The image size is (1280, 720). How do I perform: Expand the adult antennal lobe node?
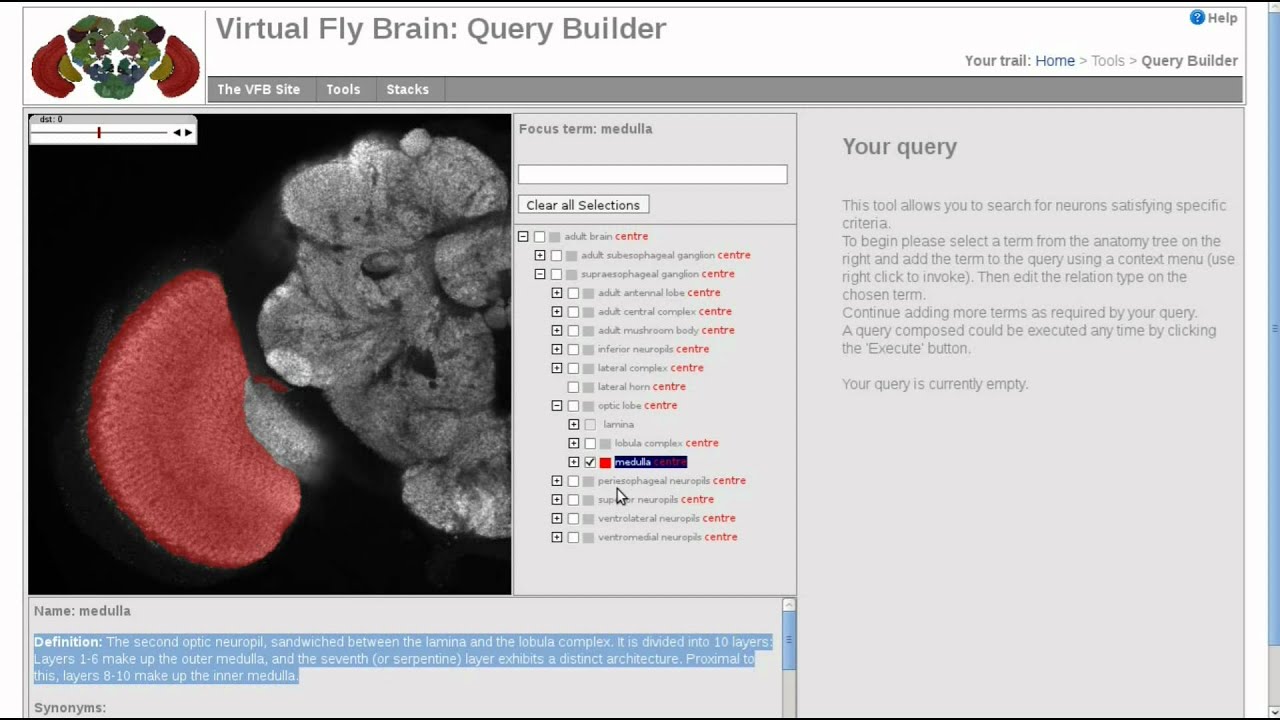pyautogui.click(x=557, y=293)
